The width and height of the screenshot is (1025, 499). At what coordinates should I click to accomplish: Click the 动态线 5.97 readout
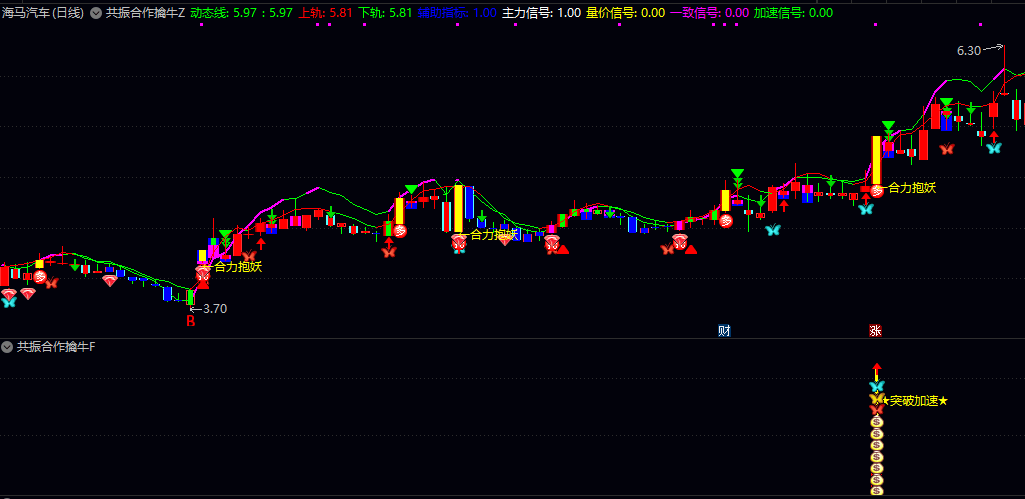click(x=241, y=12)
